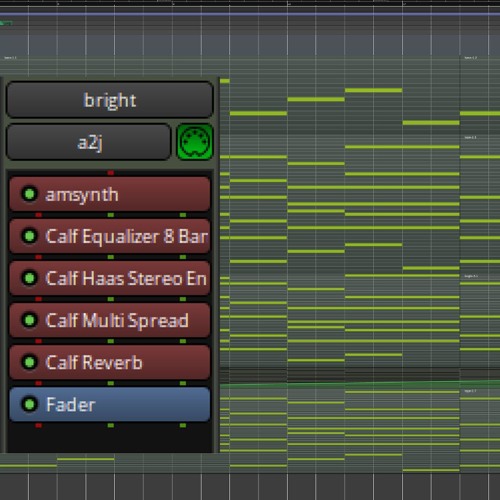
Task: Select the blue Fader processor entry
Action: [x=110, y=404]
